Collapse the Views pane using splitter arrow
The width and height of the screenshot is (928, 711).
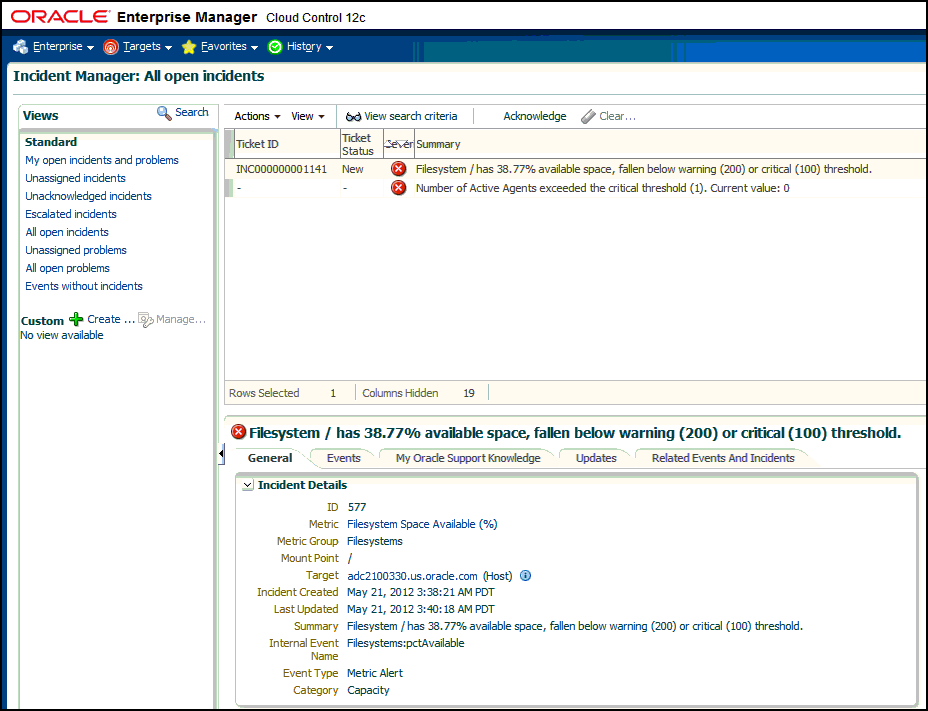point(221,454)
